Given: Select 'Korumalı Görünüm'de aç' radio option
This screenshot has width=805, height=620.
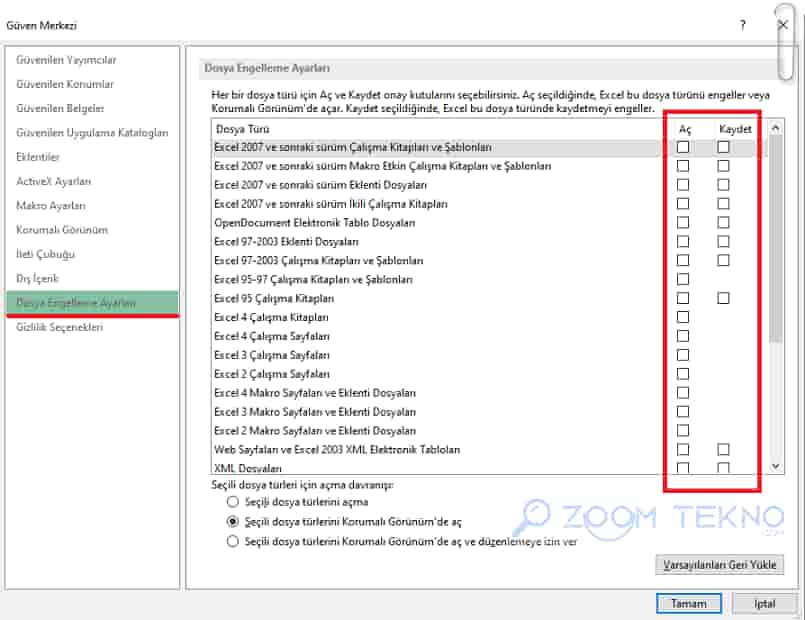Looking at the screenshot, I should 233,521.
